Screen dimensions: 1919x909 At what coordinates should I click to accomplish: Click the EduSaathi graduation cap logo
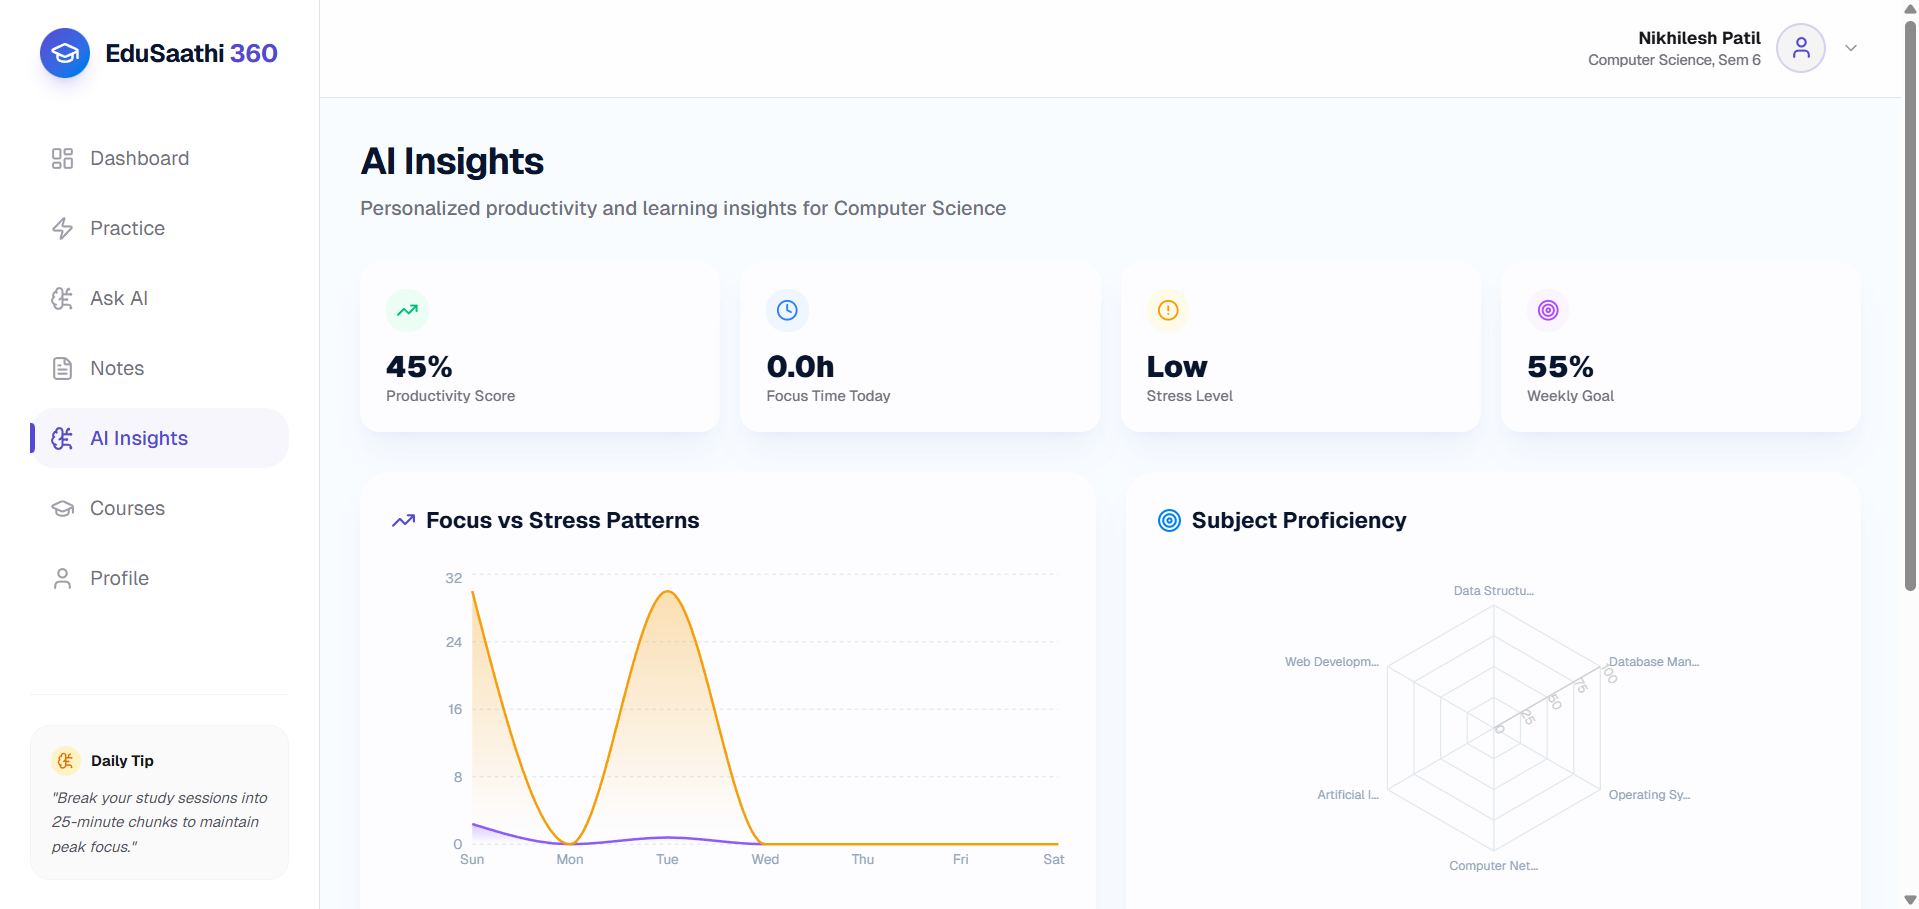point(65,53)
